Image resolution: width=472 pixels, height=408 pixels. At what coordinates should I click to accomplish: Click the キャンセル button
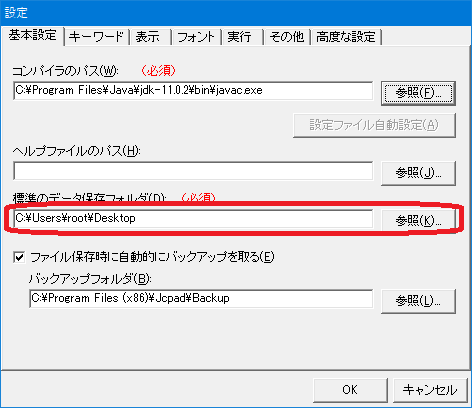coord(430,390)
